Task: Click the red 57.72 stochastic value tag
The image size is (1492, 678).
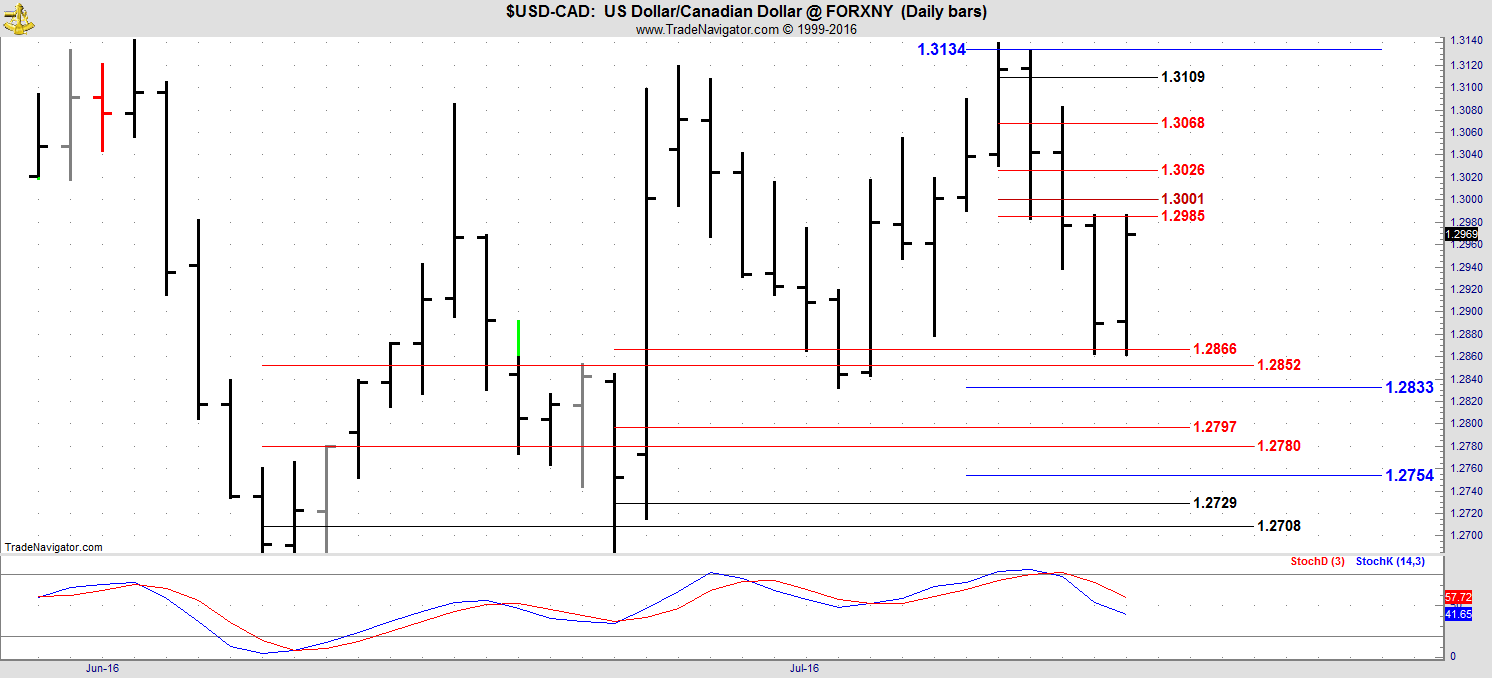Action: pos(1458,596)
